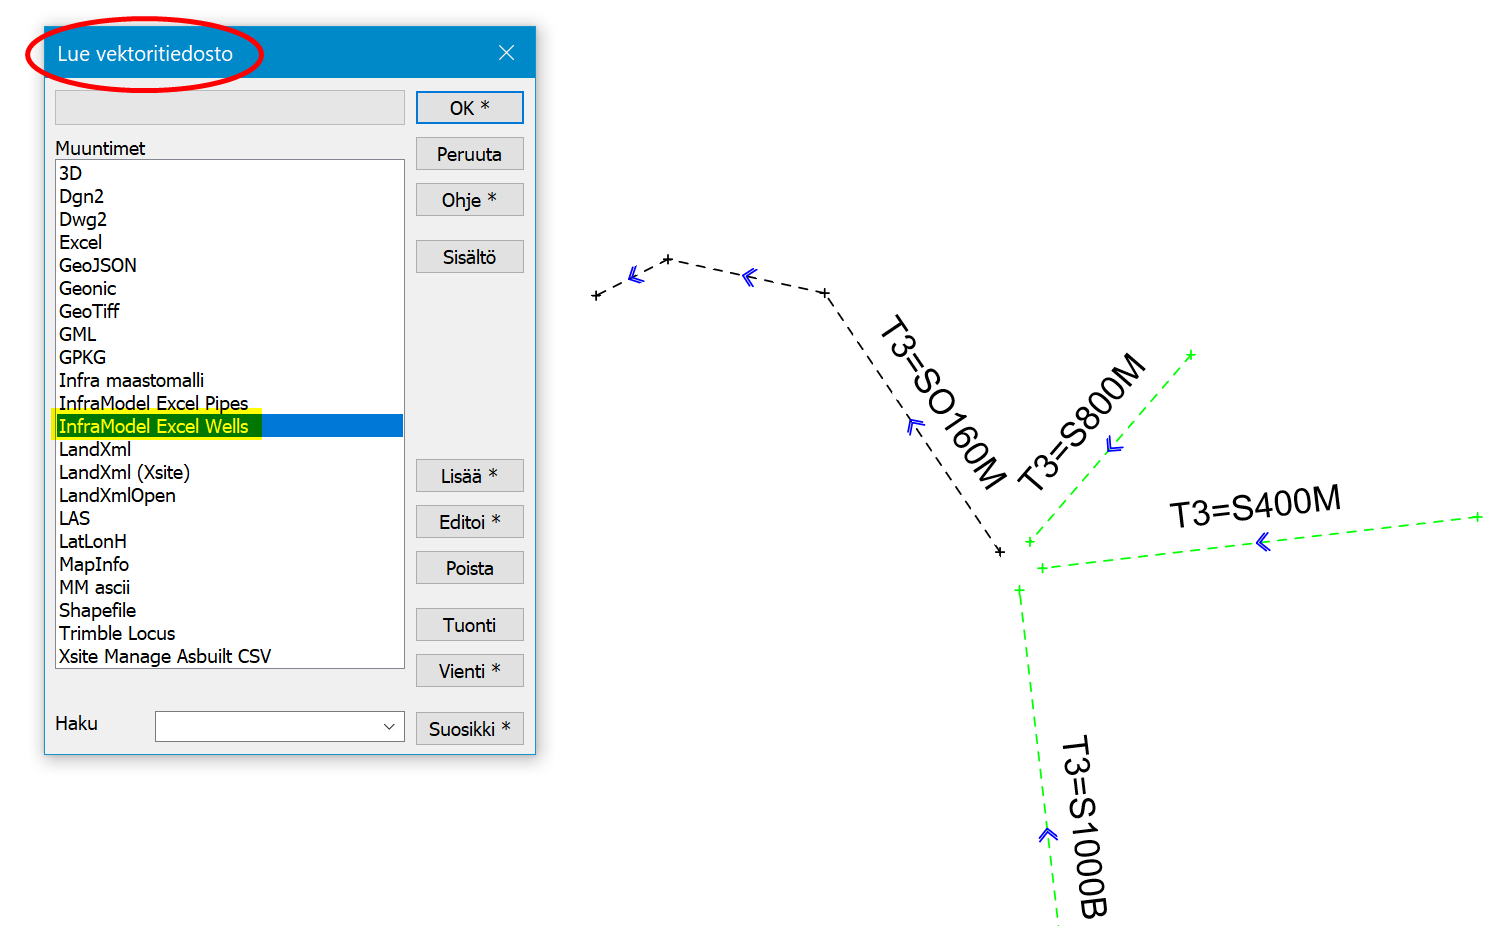Pick Shapefile in the converter list
The height and width of the screenshot is (926, 1500).
(97, 610)
